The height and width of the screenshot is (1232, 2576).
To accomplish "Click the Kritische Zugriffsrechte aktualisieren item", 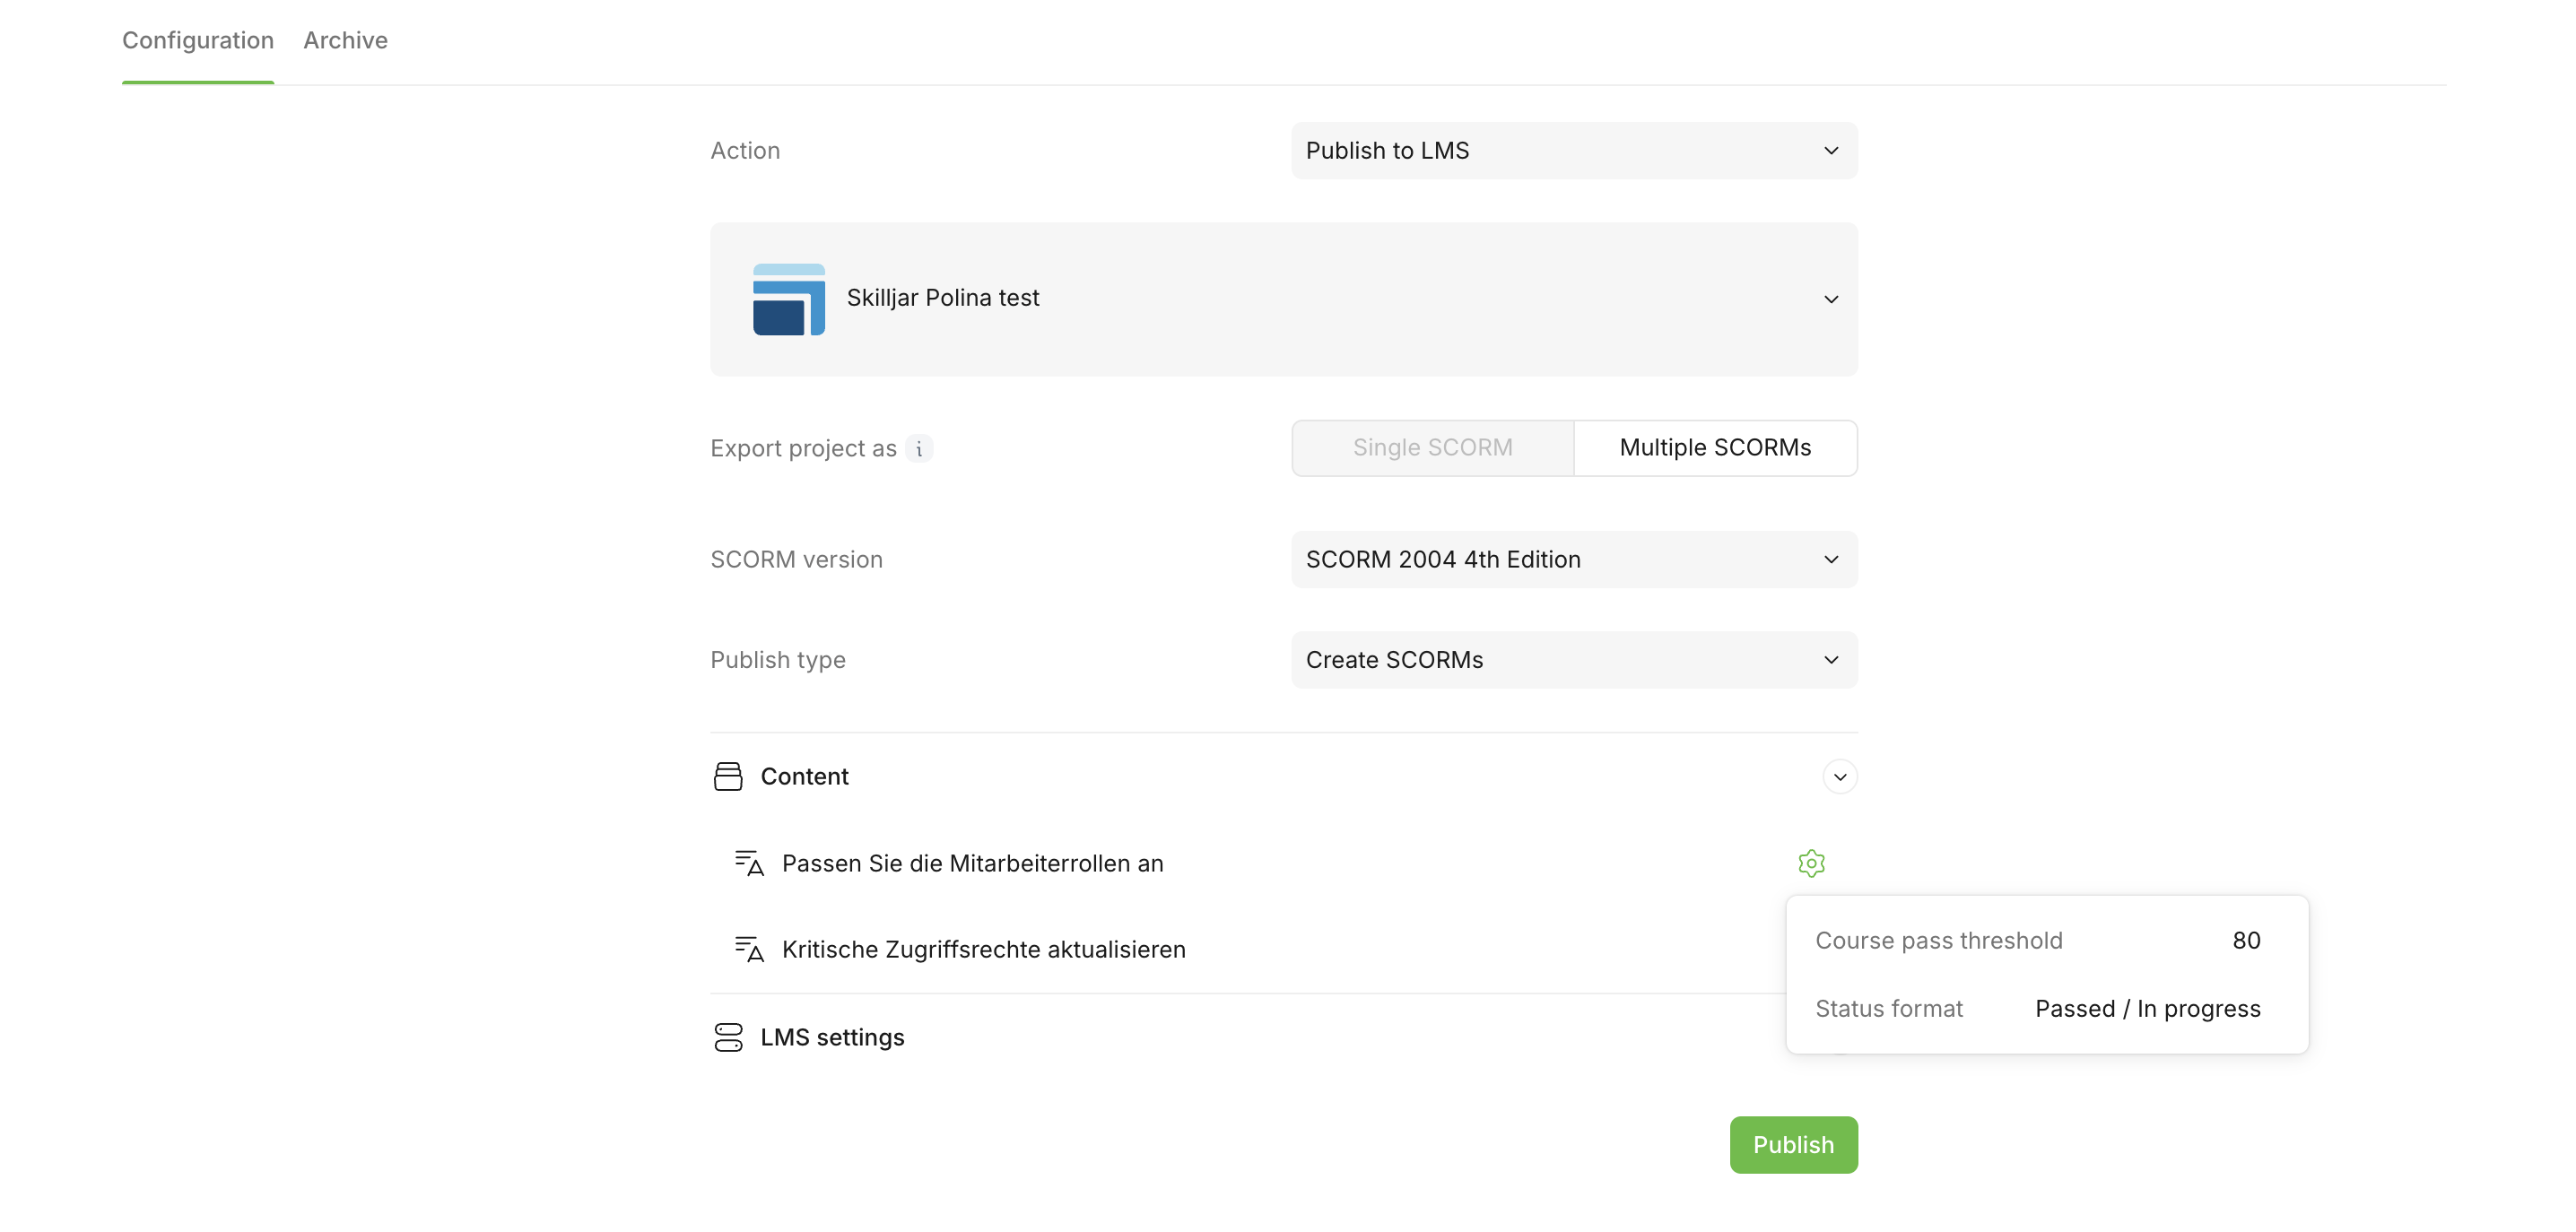I will tap(983, 949).
